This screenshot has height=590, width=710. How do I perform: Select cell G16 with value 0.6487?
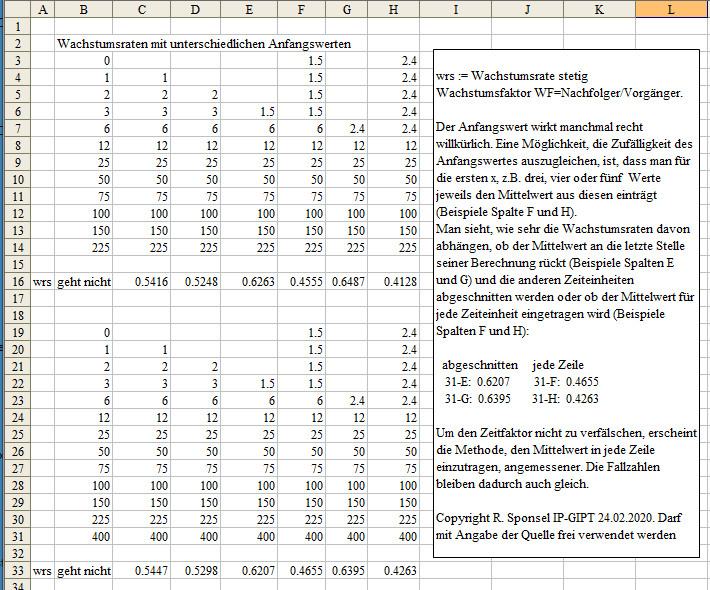[x=347, y=282]
